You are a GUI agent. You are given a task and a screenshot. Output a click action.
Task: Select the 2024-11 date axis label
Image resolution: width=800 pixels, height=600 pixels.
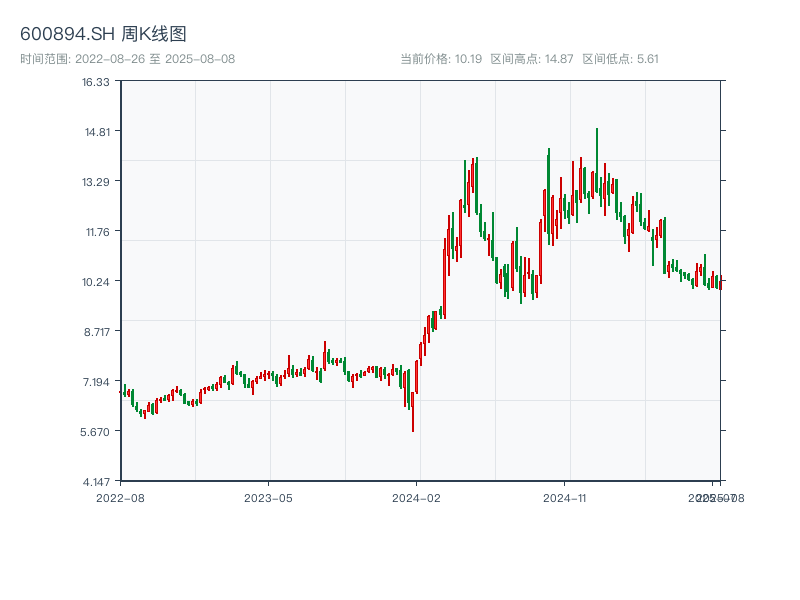565,497
